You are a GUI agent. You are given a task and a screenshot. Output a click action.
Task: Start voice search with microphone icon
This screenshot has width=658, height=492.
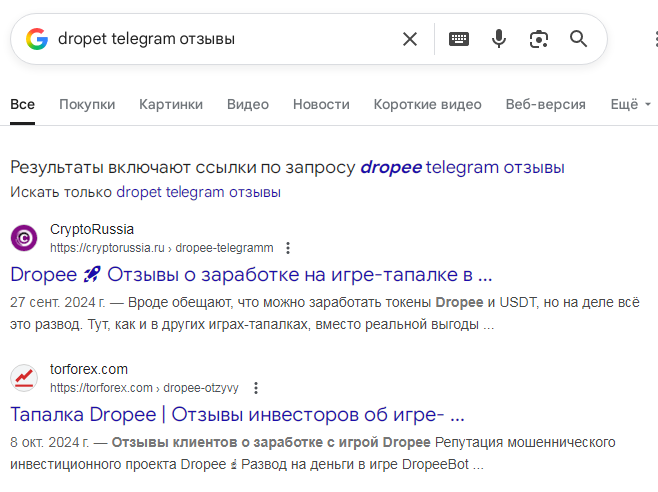click(x=499, y=39)
